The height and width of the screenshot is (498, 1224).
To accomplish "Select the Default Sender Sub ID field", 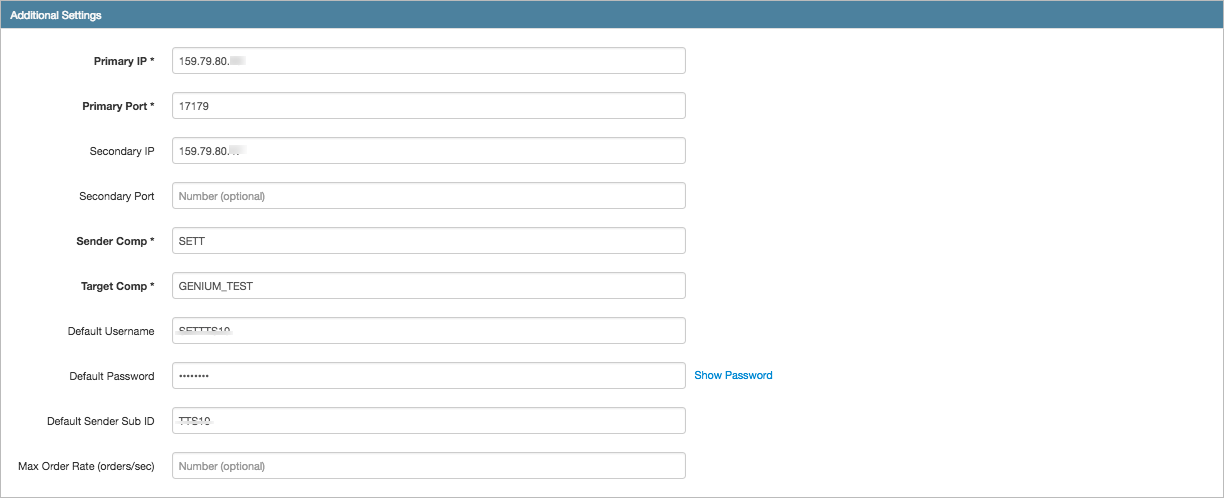I will click(x=429, y=420).
